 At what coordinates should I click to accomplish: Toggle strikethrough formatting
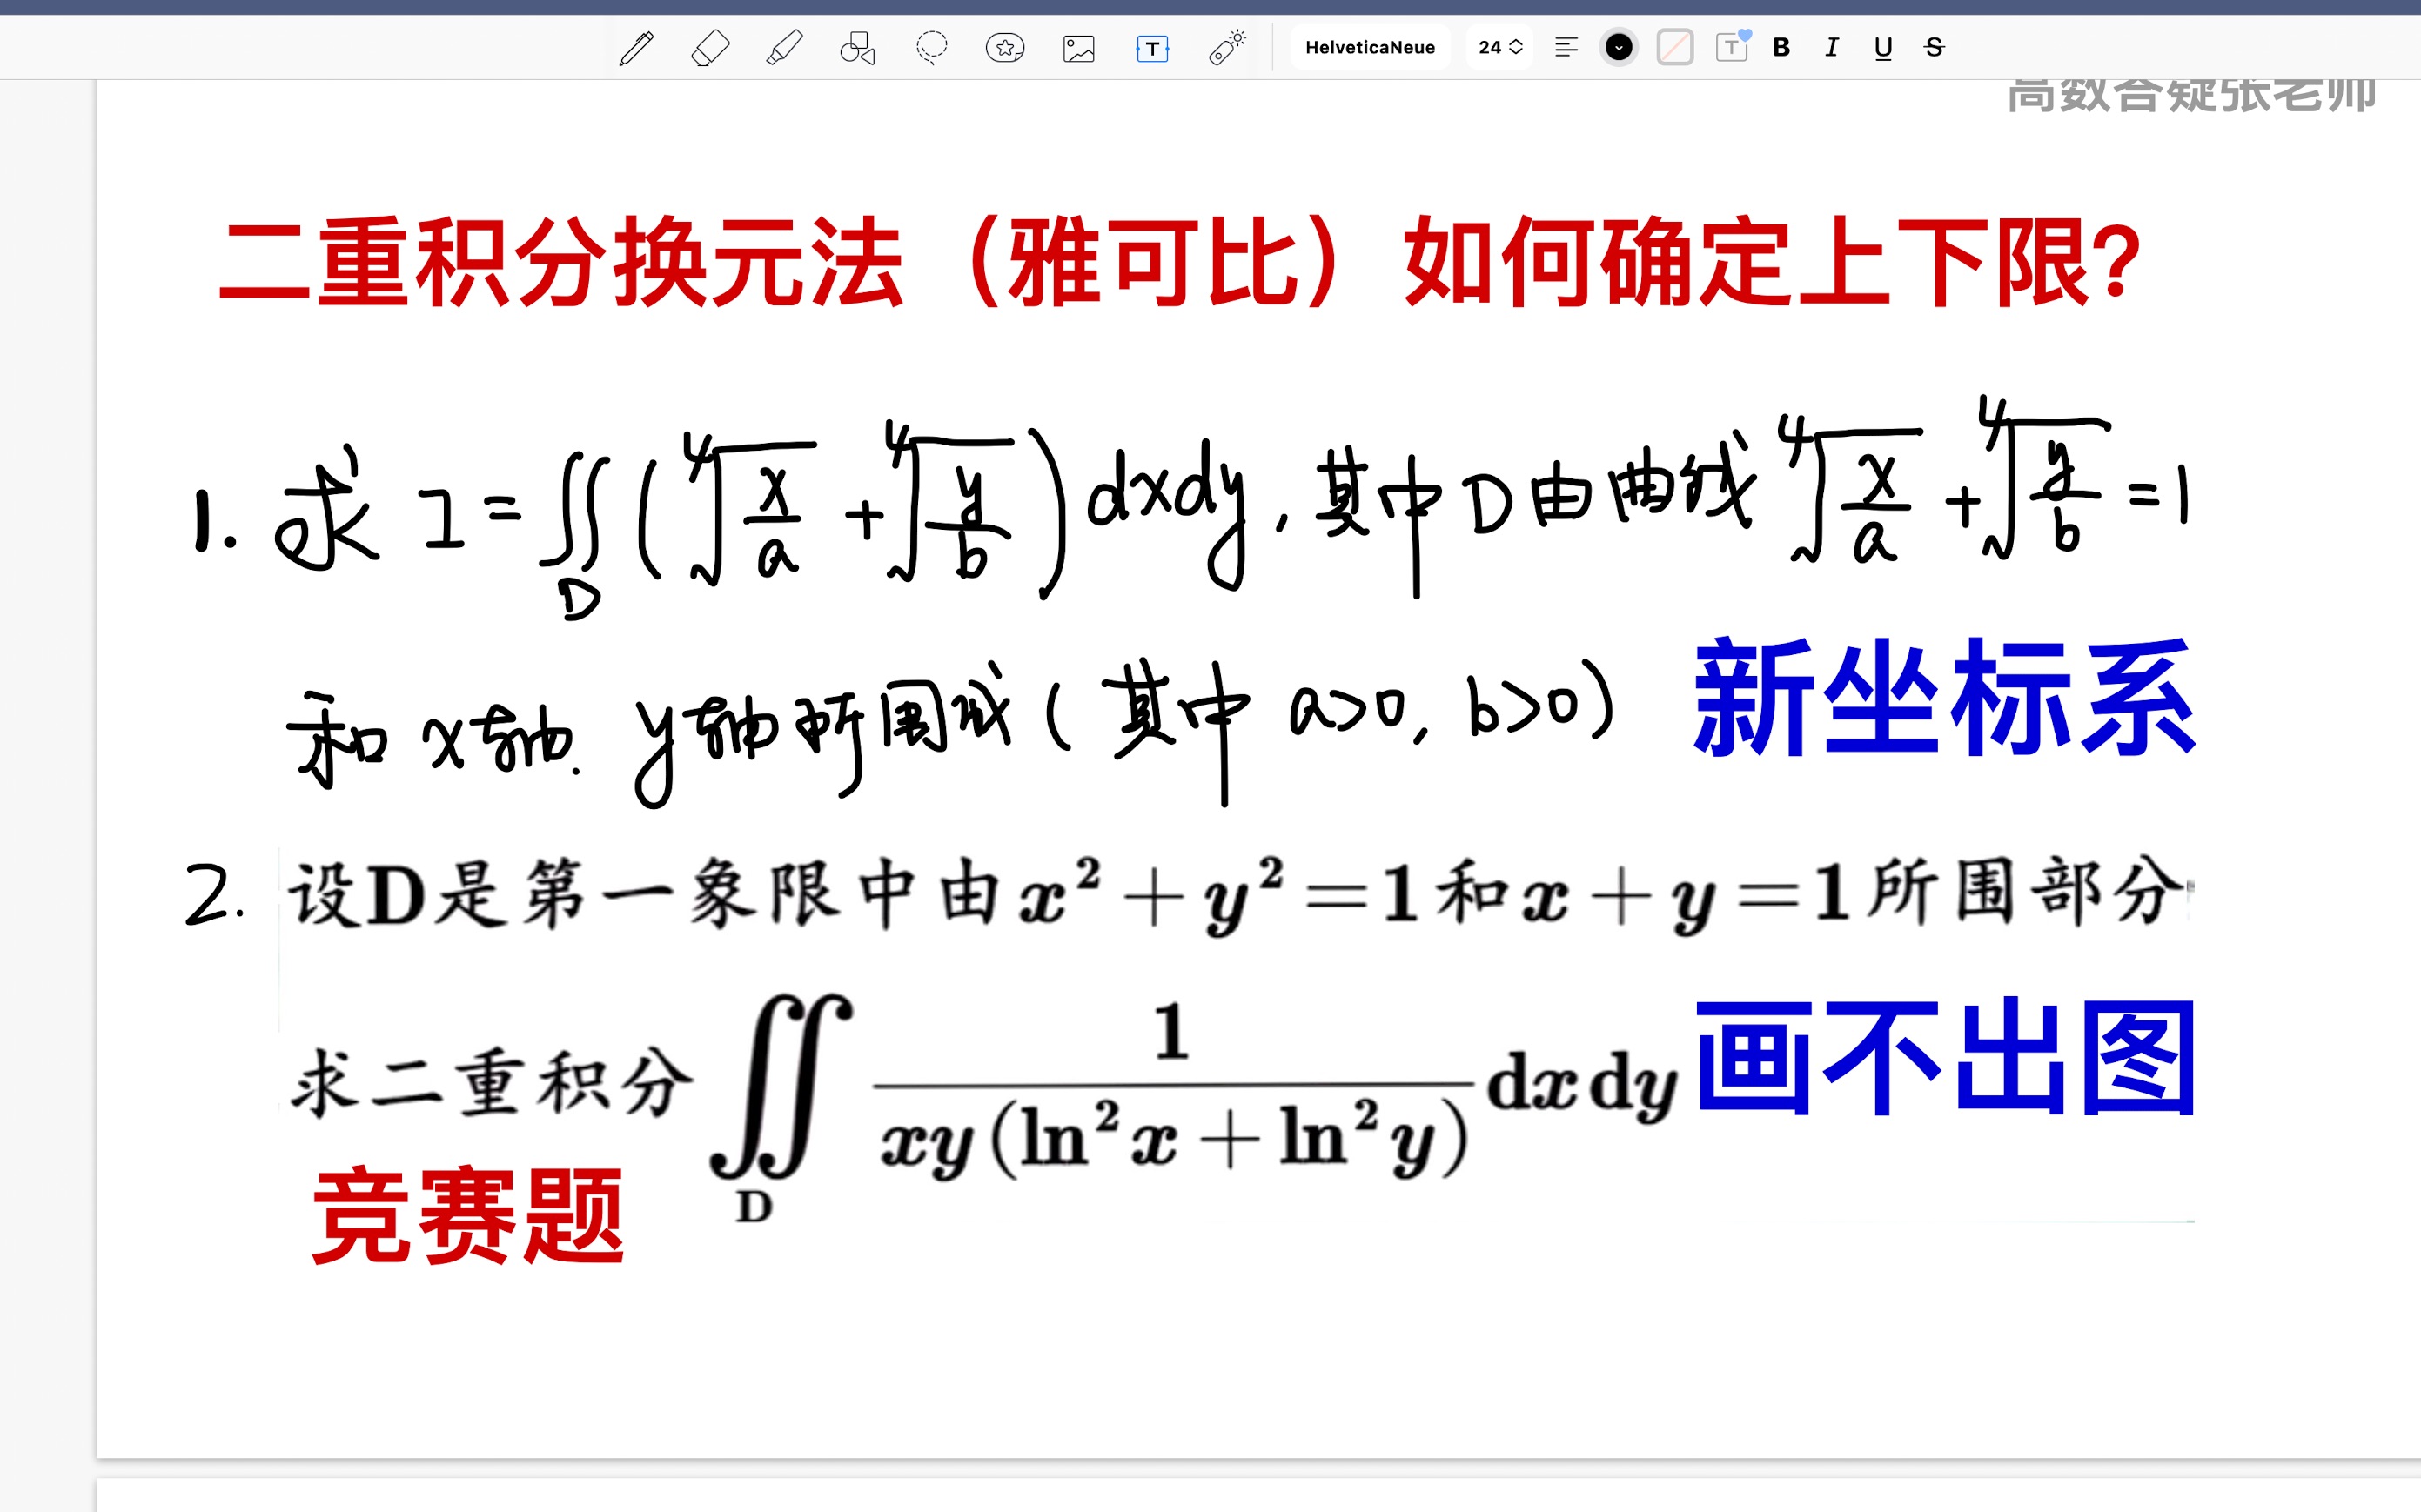tap(1934, 47)
